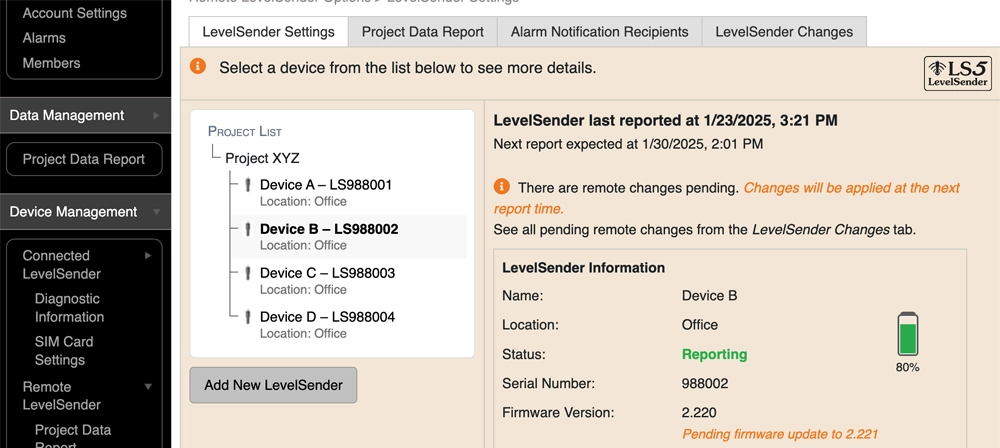
Task: Click the LS5 LevelSender logo
Action: click(x=957, y=73)
